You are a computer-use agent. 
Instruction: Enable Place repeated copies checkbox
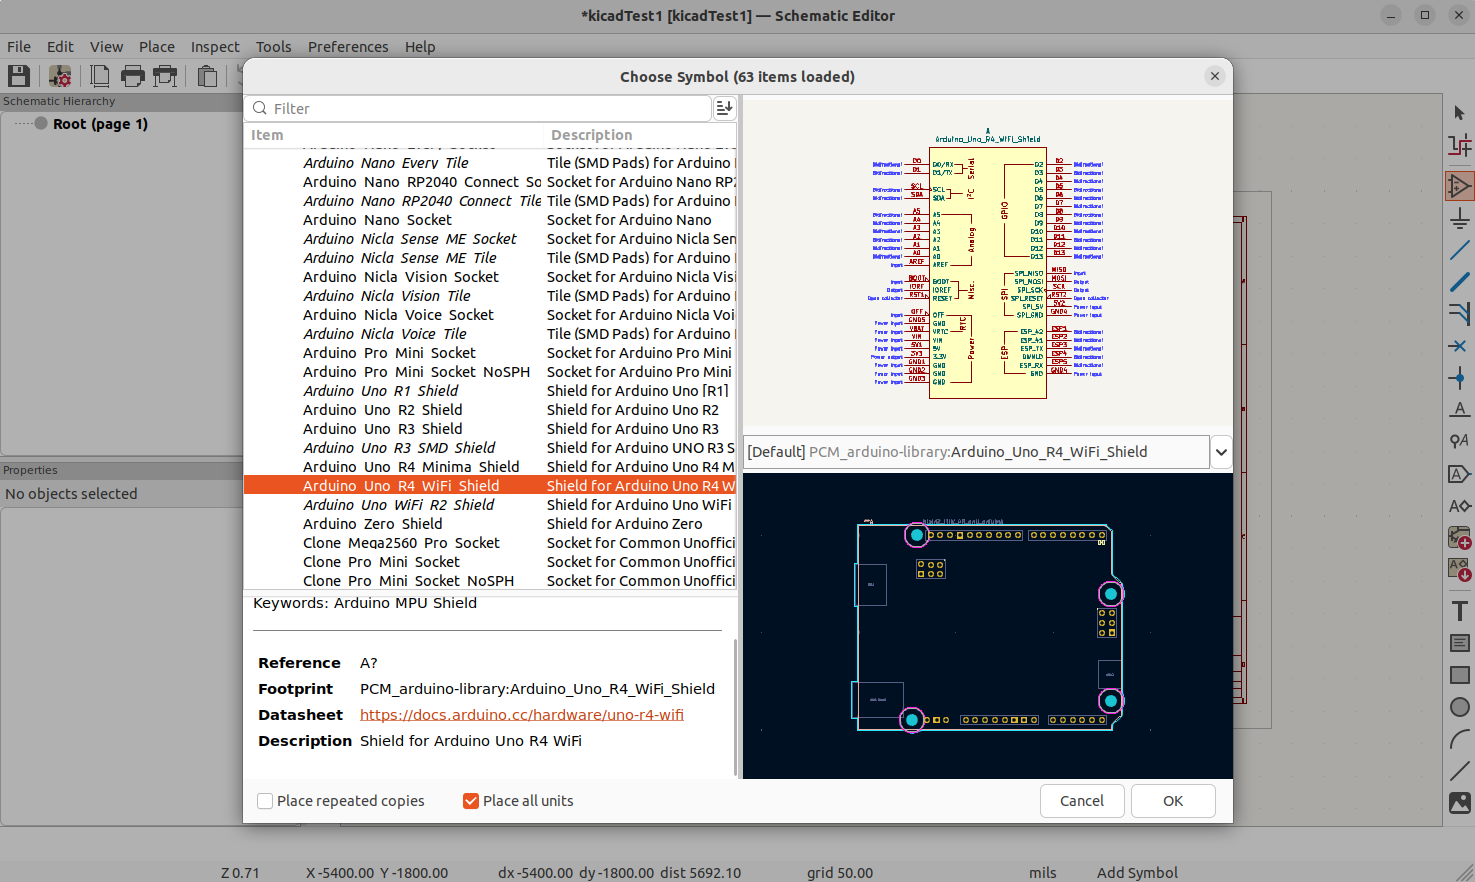click(x=265, y=801)
